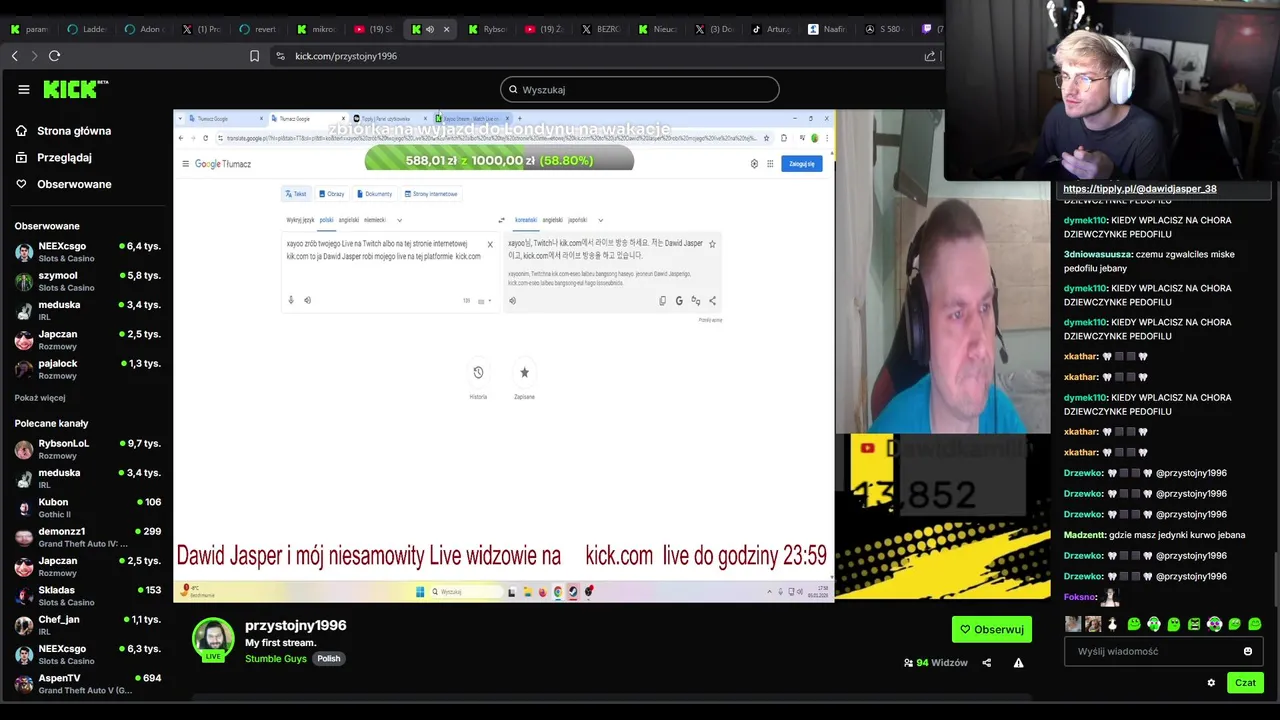Open recommended channel Kubon
The image size is (1280, 720).
pyautogui.click(x=88, y=508)
